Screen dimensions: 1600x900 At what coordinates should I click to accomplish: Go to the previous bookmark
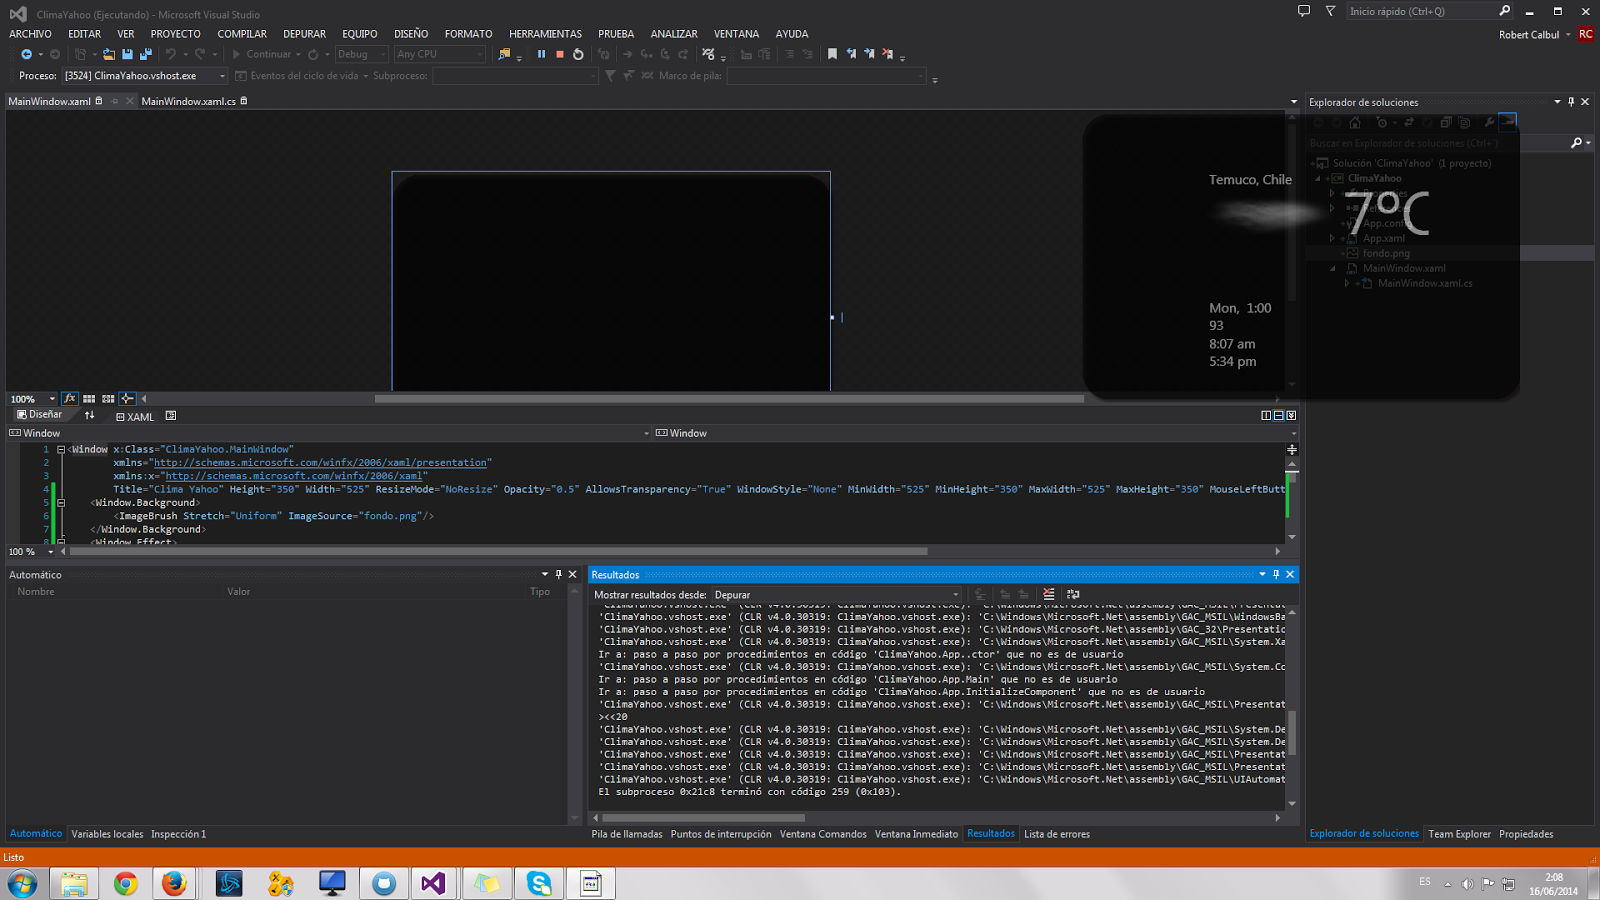point(851,54)
